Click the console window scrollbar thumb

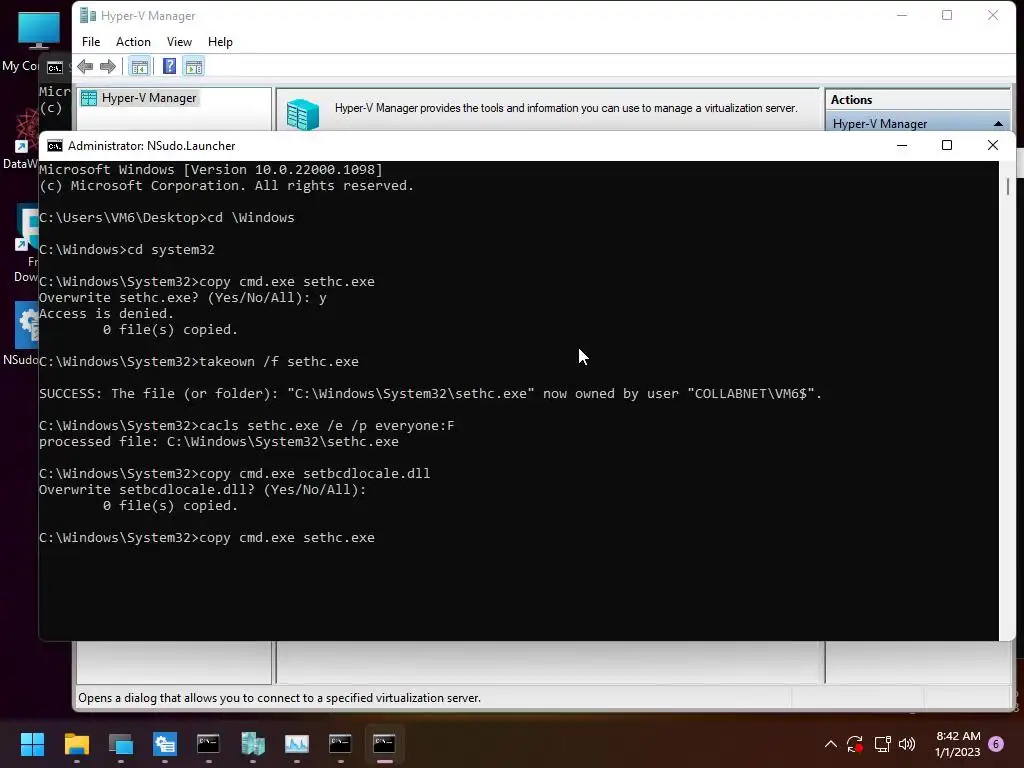click(x=1008, y=185)
